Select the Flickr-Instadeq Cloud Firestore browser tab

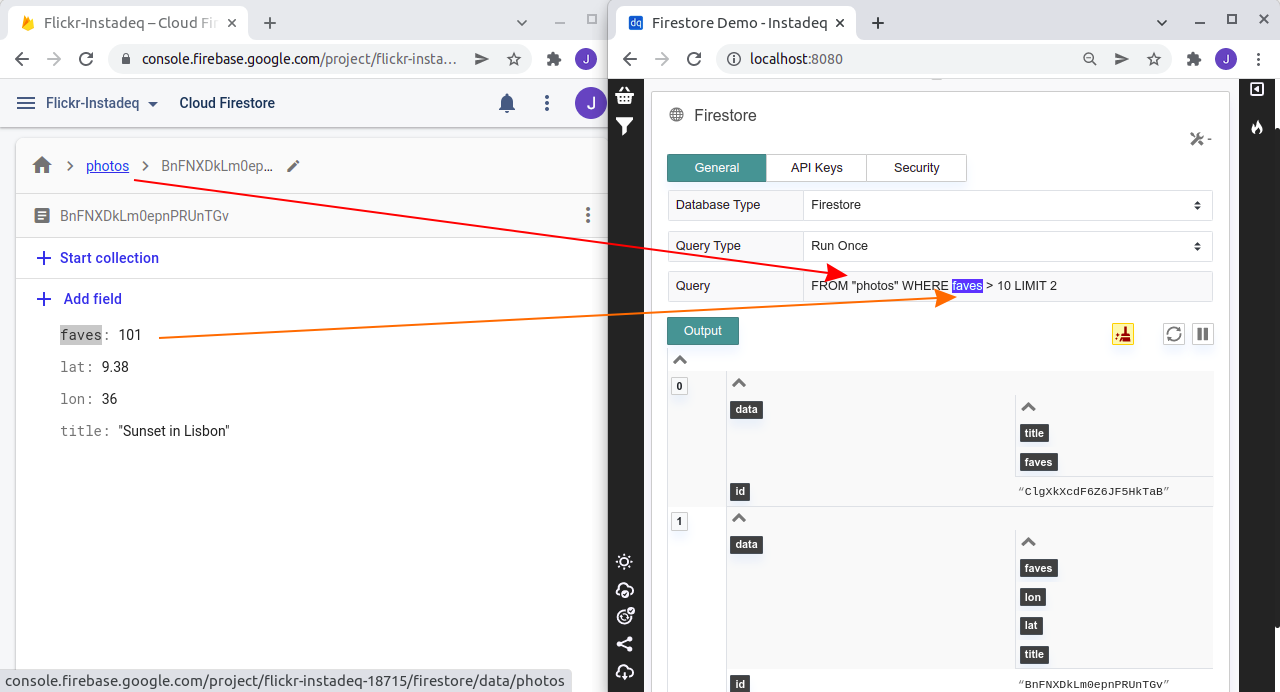tap(127, 22)
